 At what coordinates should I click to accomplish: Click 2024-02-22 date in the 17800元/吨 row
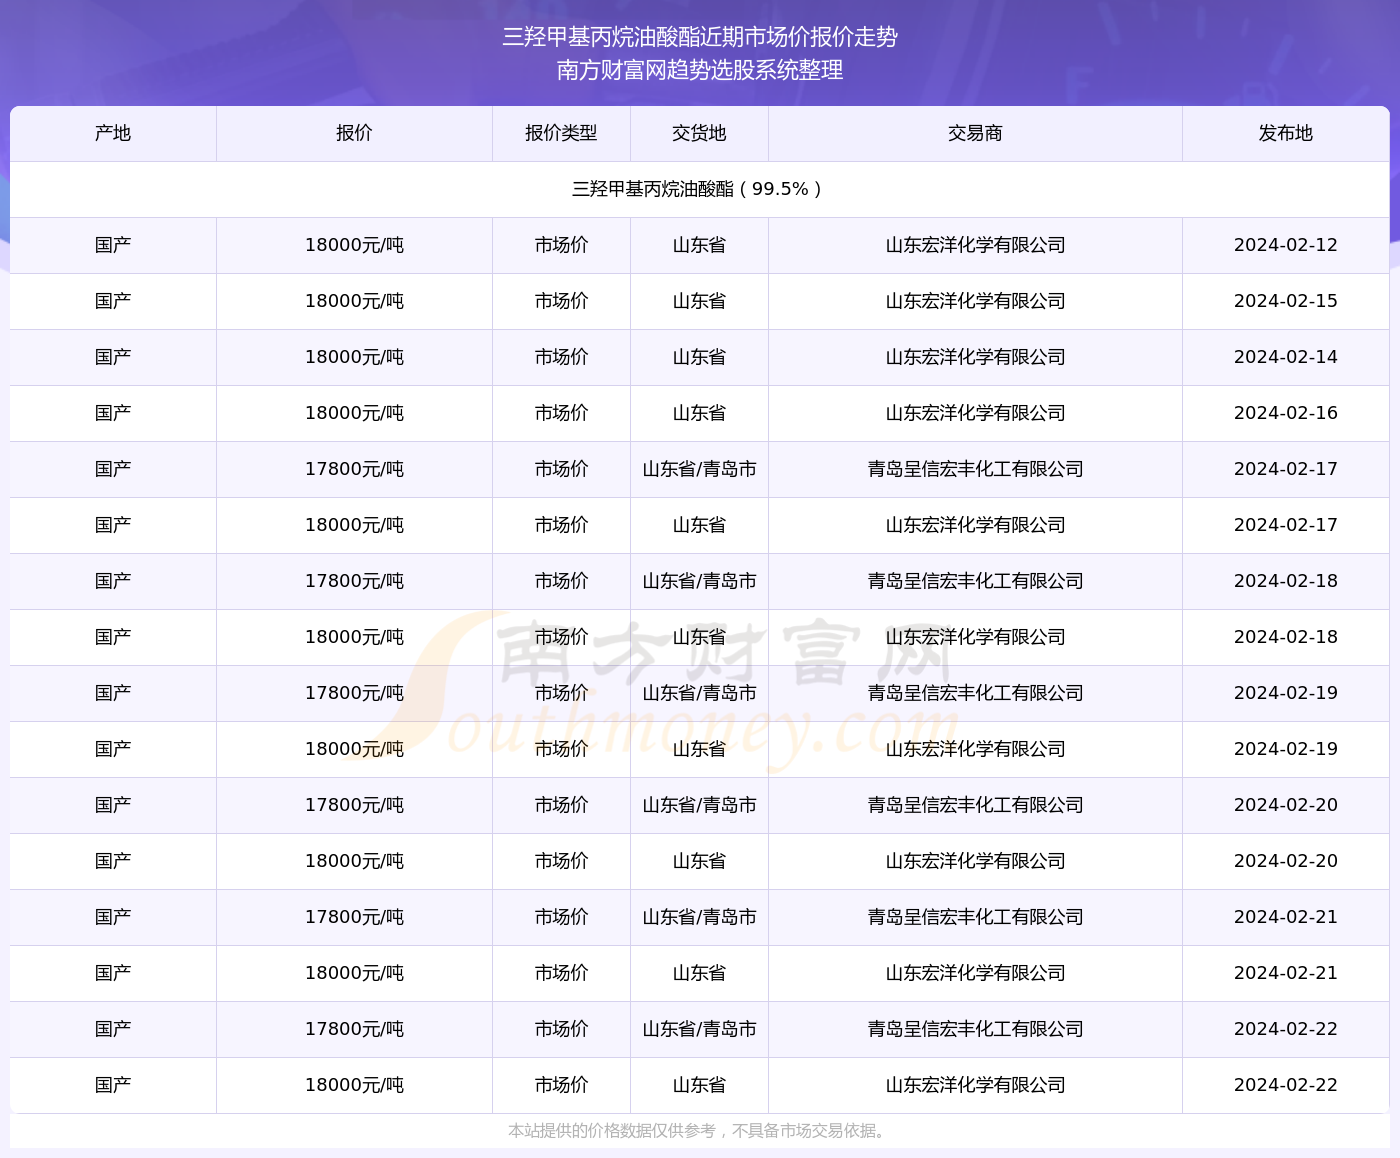click(1285, 1029)
